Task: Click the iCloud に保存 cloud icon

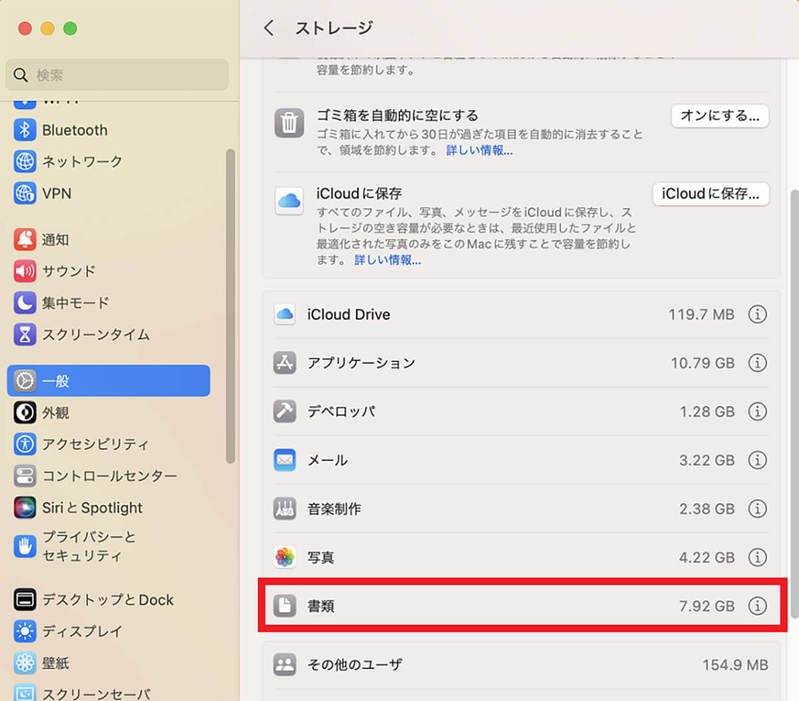Action: (x=289, y=201)
